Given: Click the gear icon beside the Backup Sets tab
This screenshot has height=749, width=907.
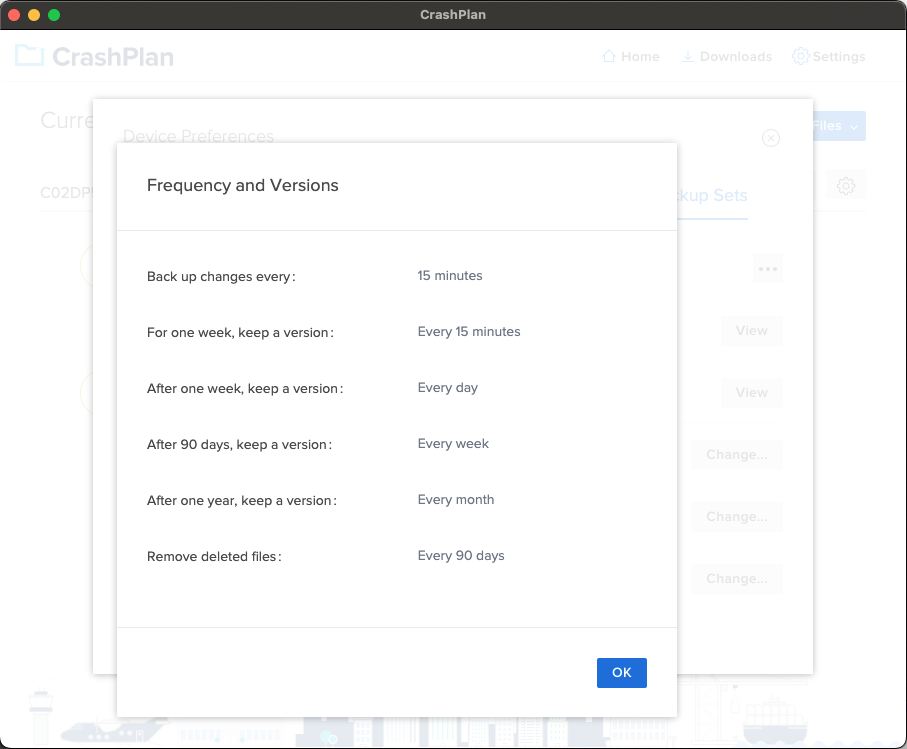Looking at the screenshot, I should [845, 186].
